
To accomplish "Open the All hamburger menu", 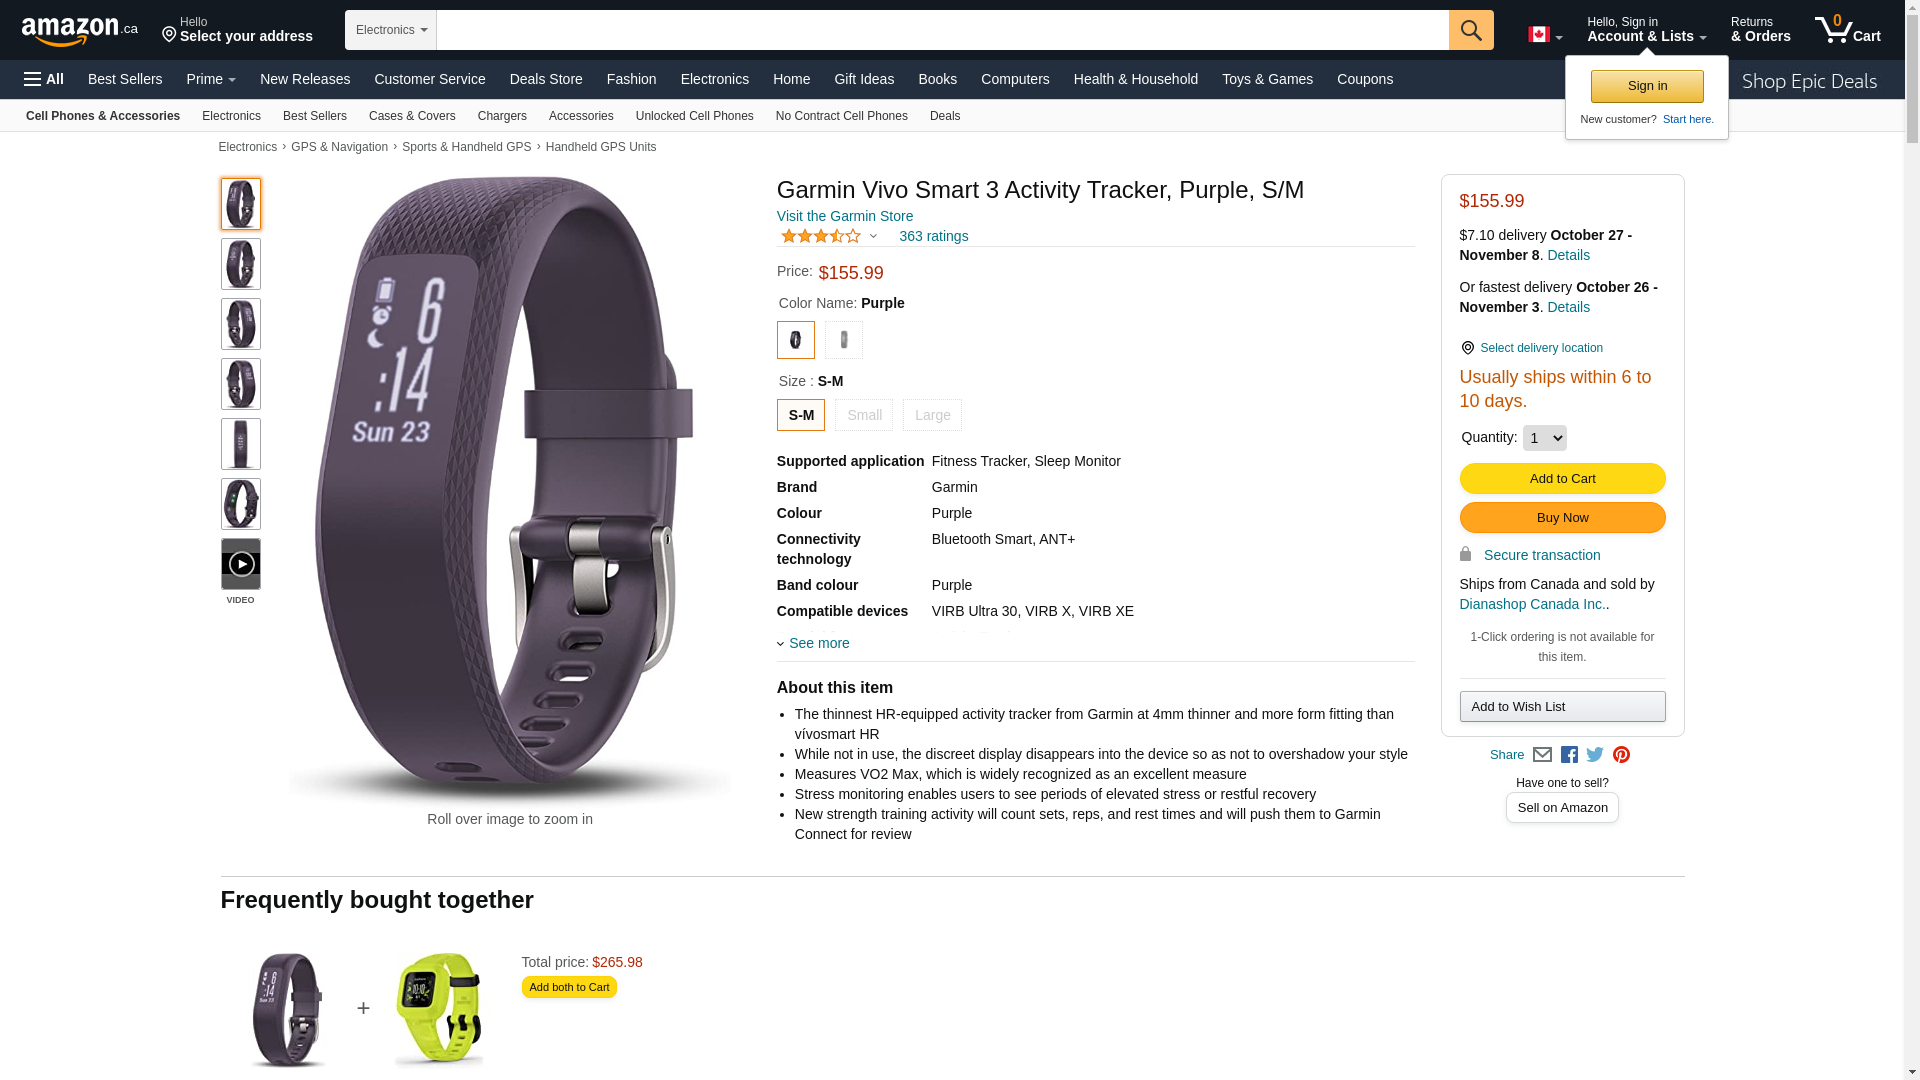I will tap(44, 79).
